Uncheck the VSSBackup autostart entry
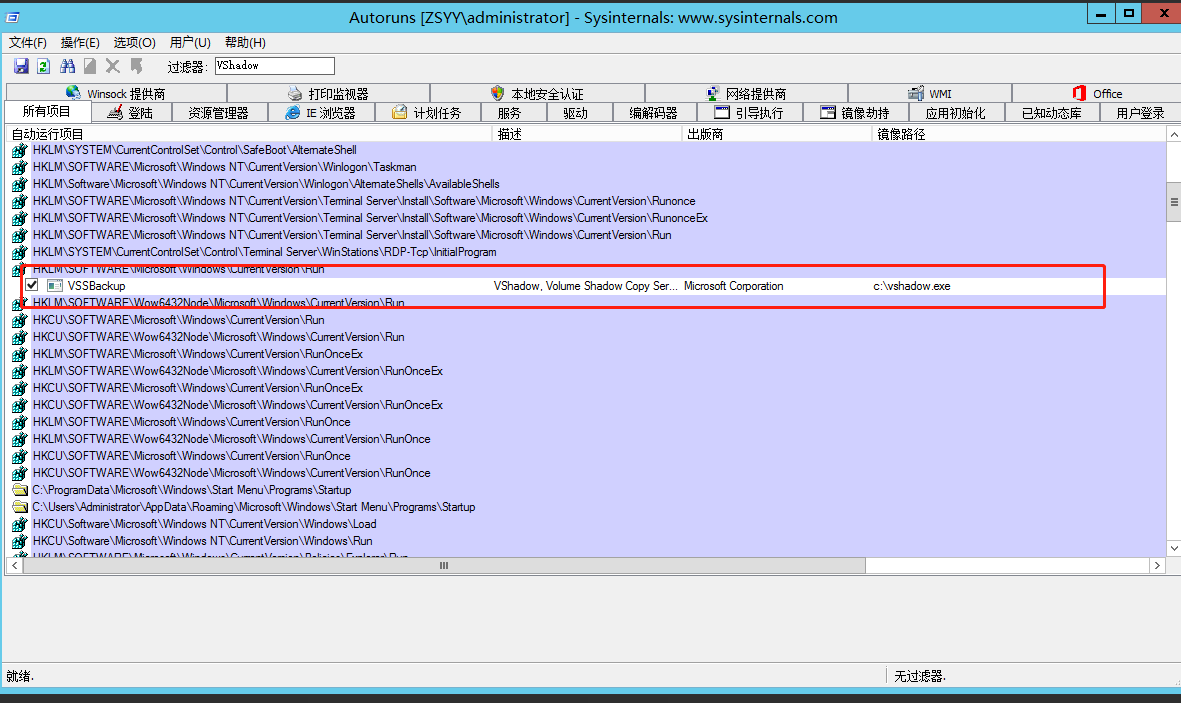The height and width of the screenshot is (703, 1181). click(x=33, y=286)
